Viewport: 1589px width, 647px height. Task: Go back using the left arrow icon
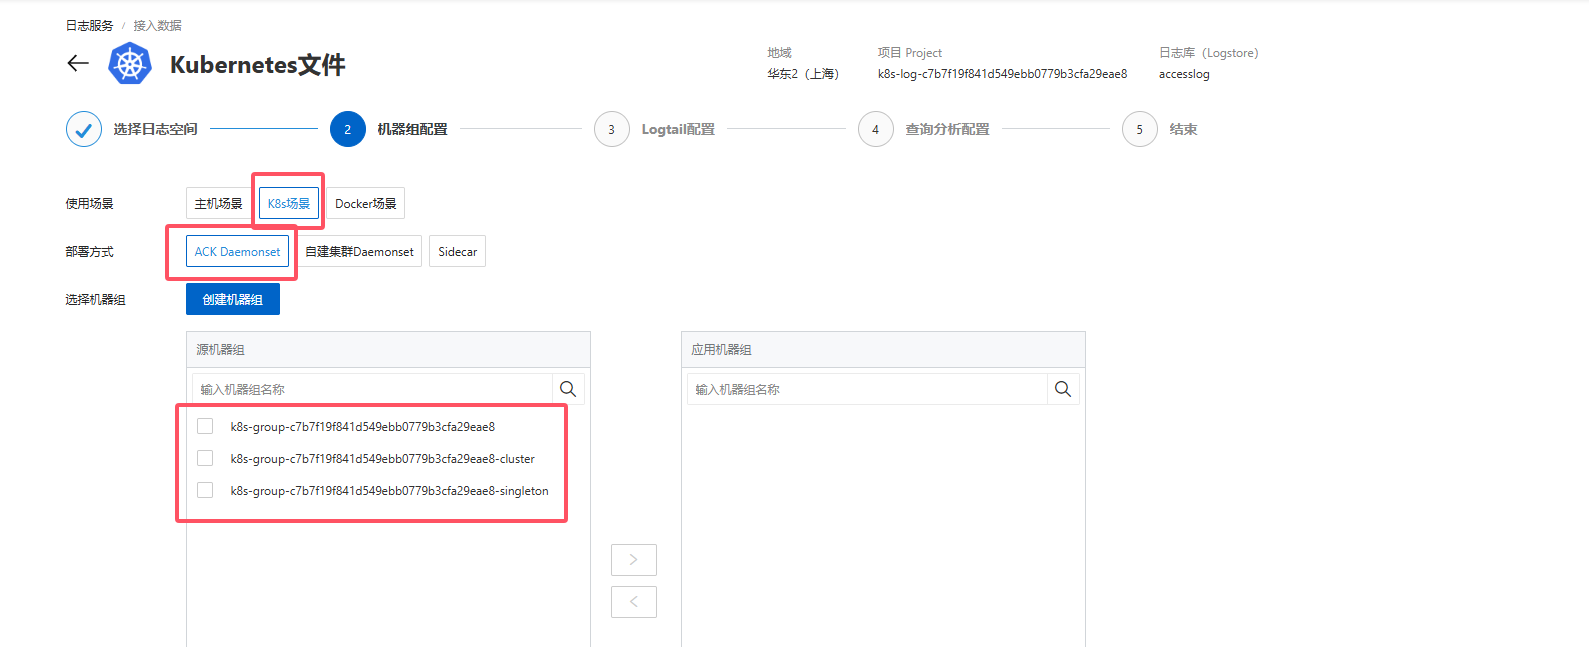pyautogui.click(x=78, y=64)
